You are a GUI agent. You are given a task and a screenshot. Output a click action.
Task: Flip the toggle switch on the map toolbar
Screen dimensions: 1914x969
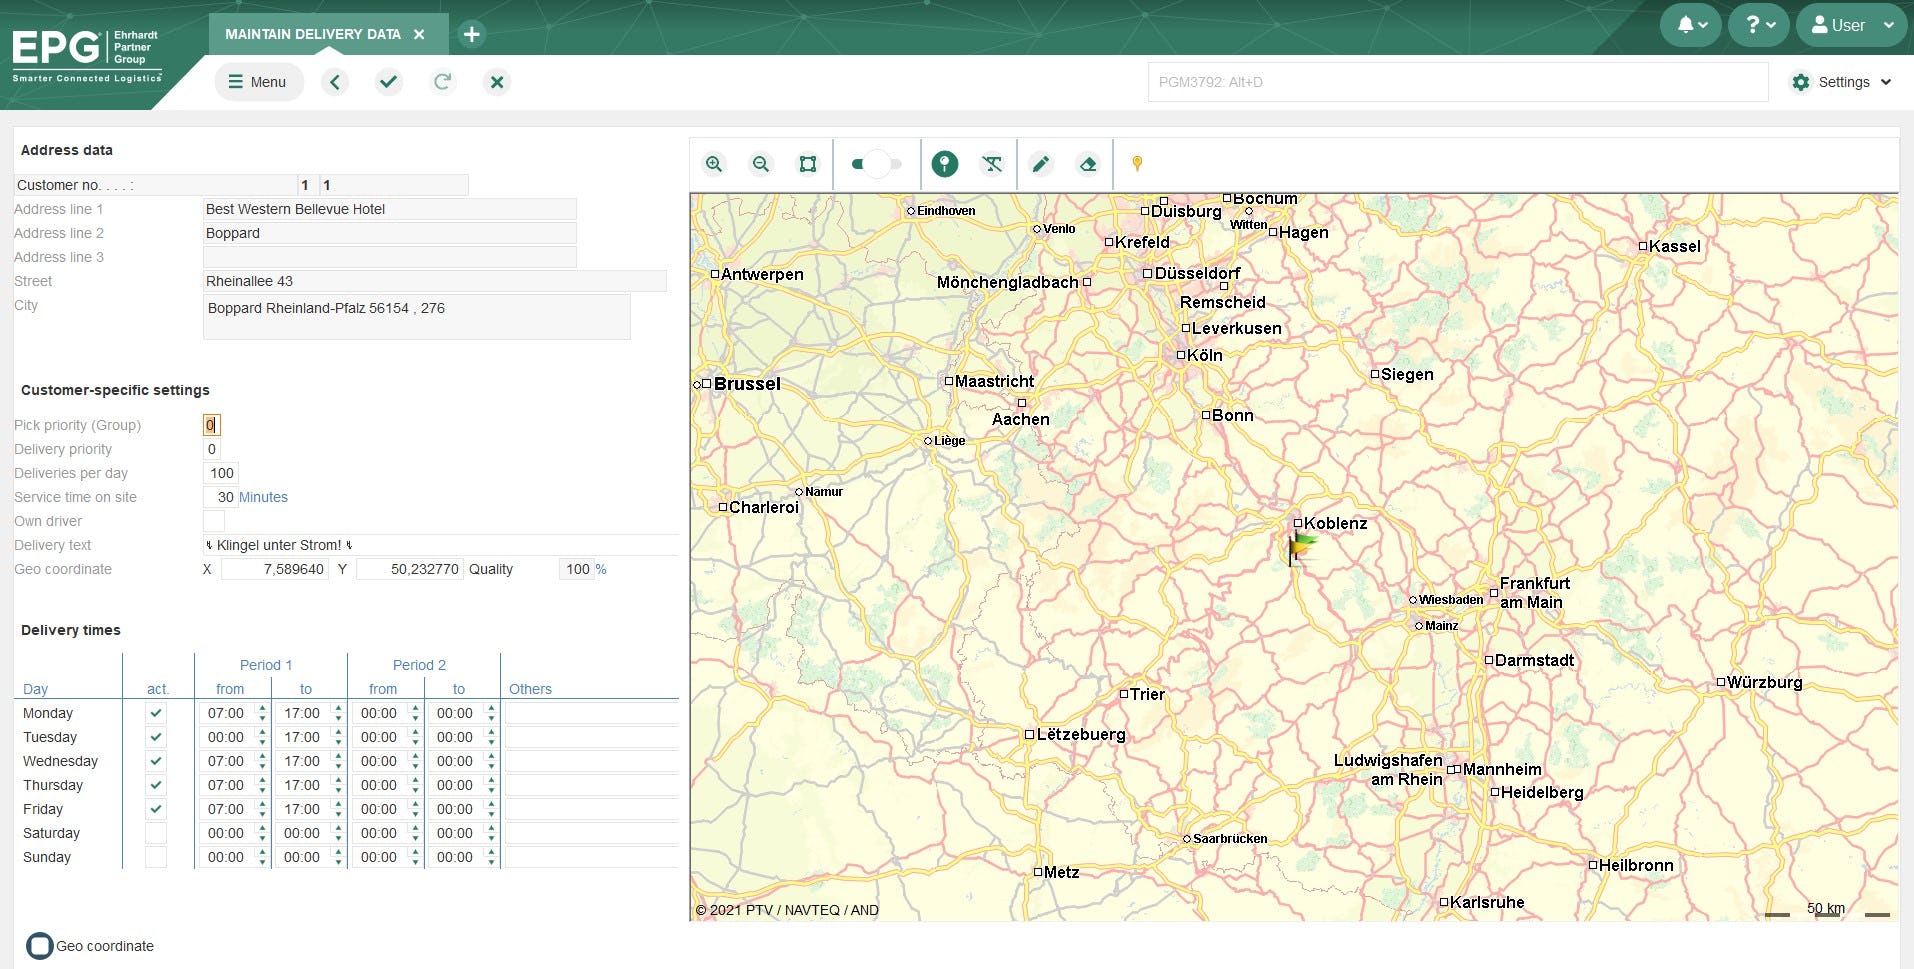876,163
